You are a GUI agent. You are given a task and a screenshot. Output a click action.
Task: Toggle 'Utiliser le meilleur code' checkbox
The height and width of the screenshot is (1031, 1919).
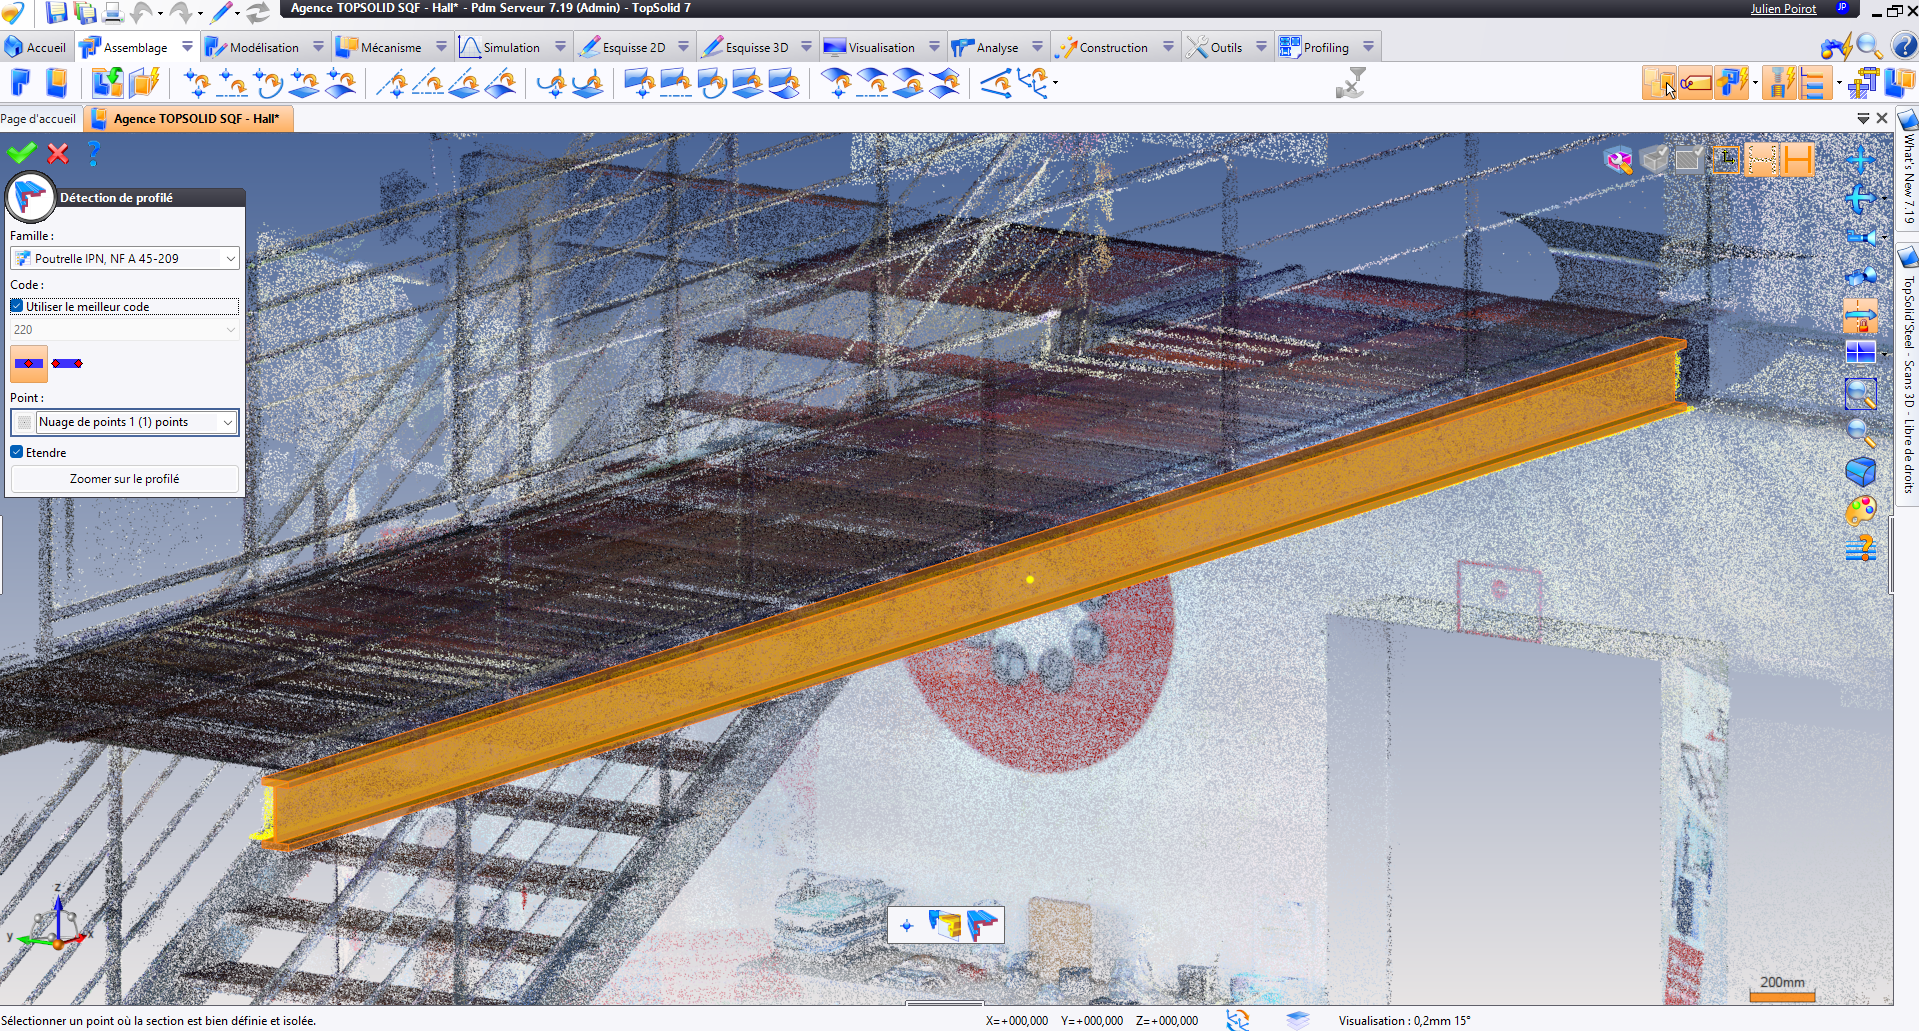pyautogui.click(x=17, y=306)
